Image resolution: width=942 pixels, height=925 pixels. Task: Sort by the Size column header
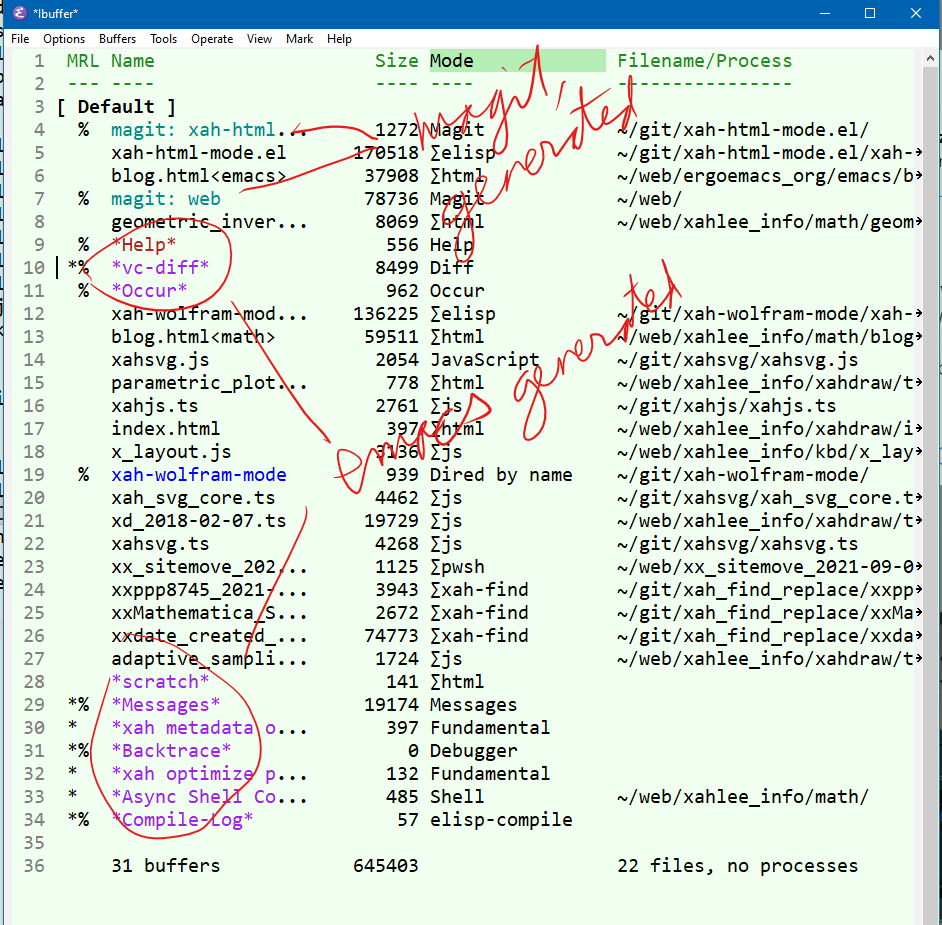click(x=397, y=61)
